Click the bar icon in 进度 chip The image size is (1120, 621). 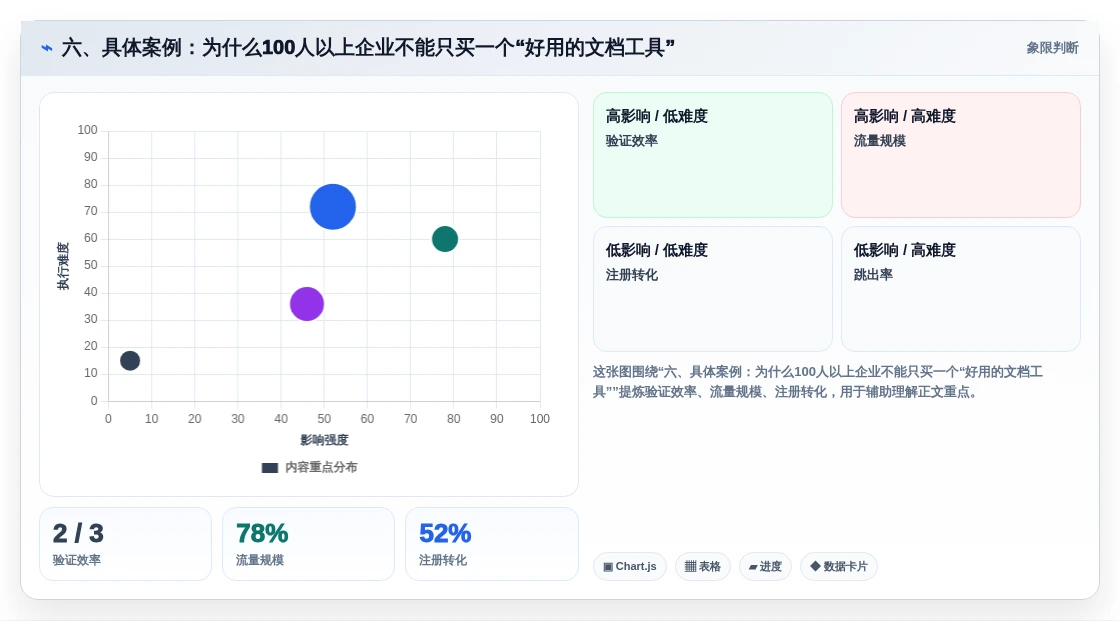[753, 567]
